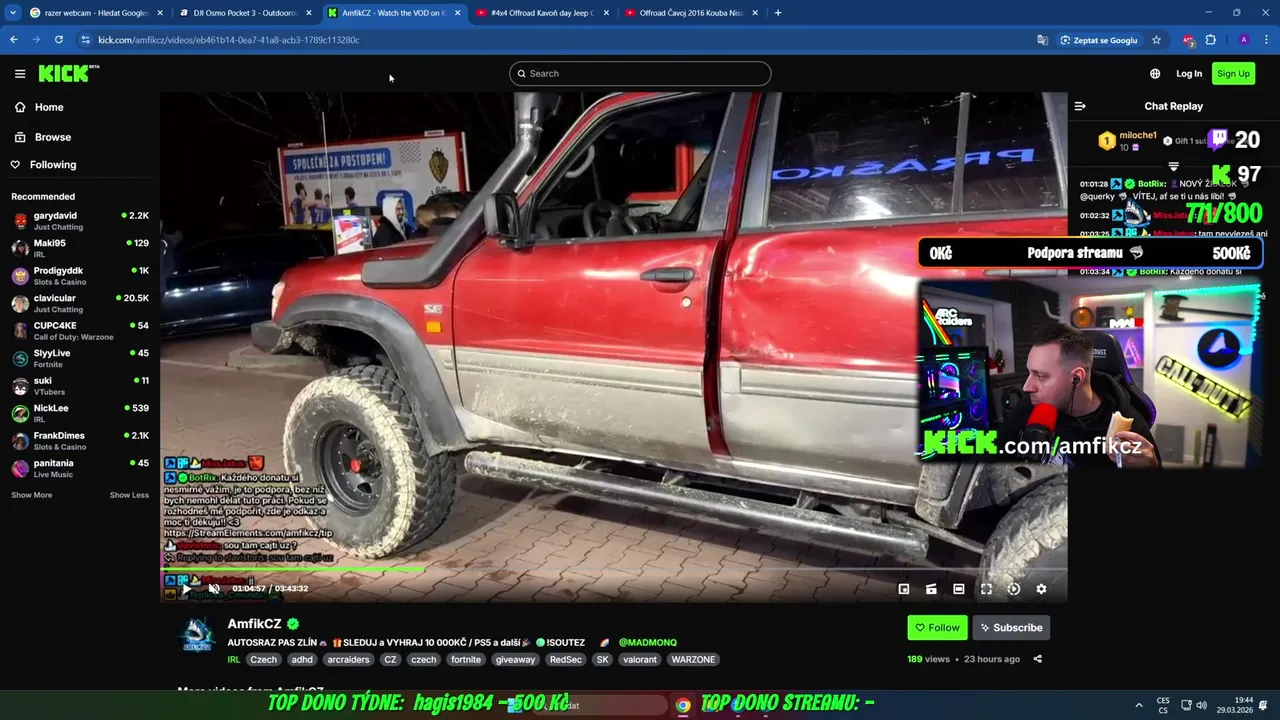
Task: Open AmfikCZ channel name link
Action: point(255,624)
